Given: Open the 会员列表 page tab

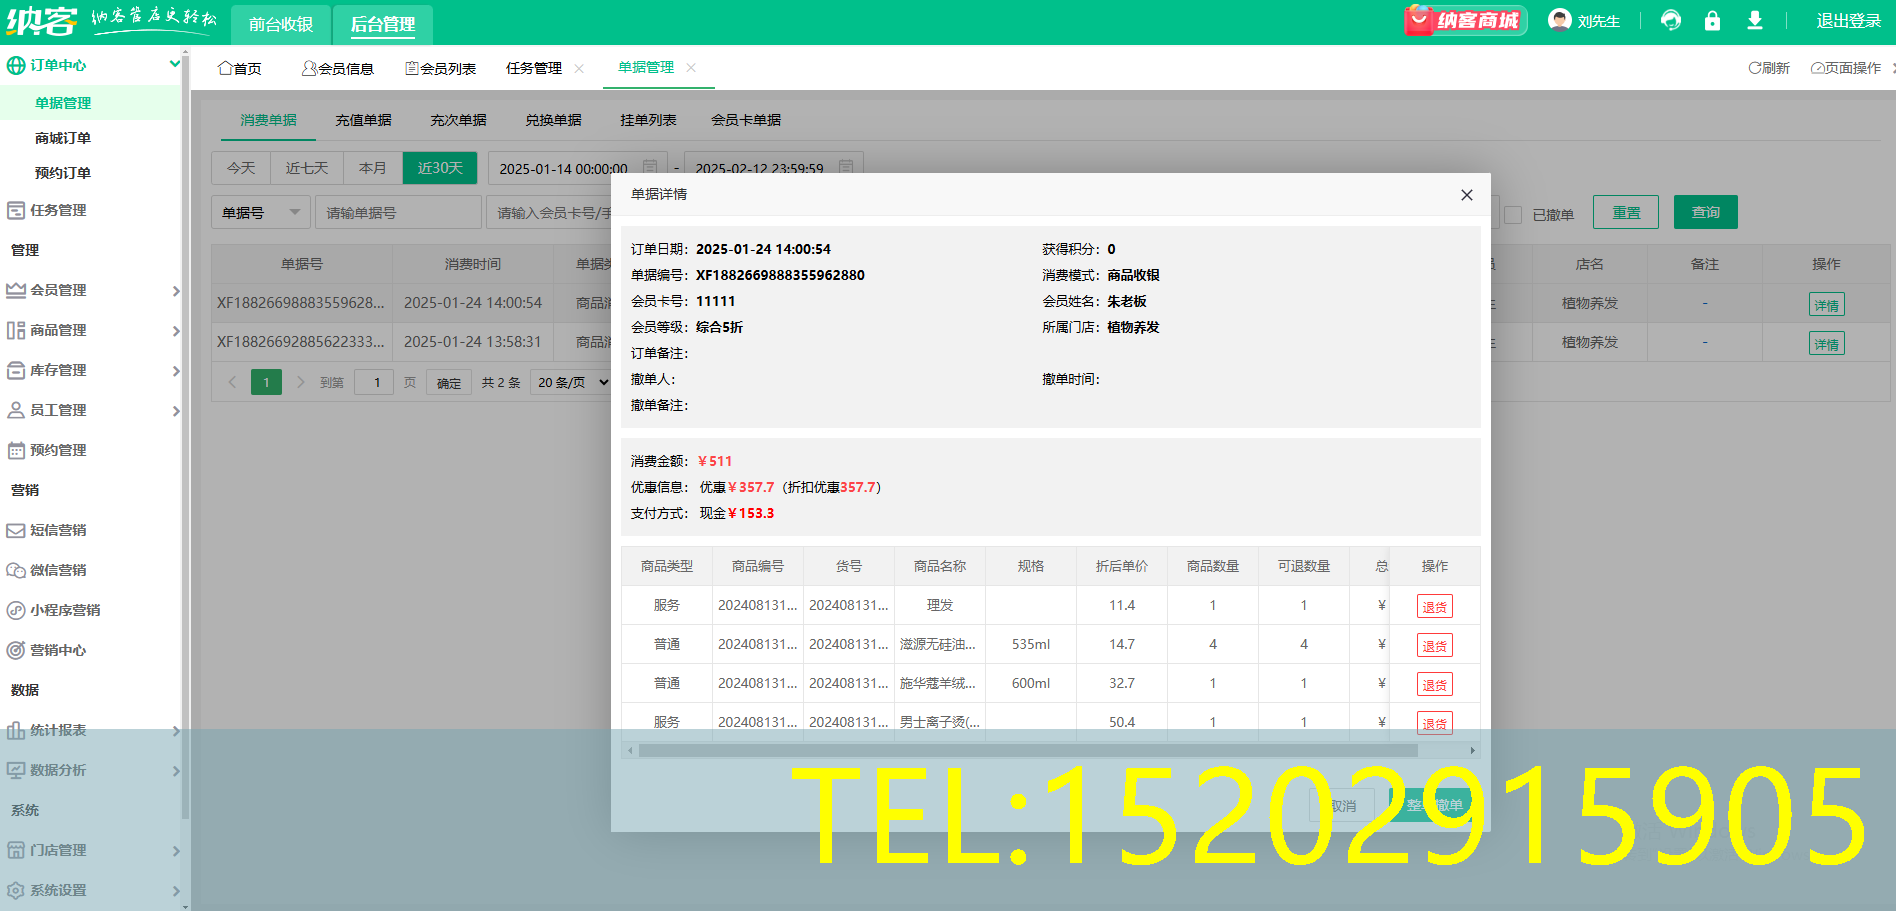Looking at the screenshot, I should click(x=440, y=68).
